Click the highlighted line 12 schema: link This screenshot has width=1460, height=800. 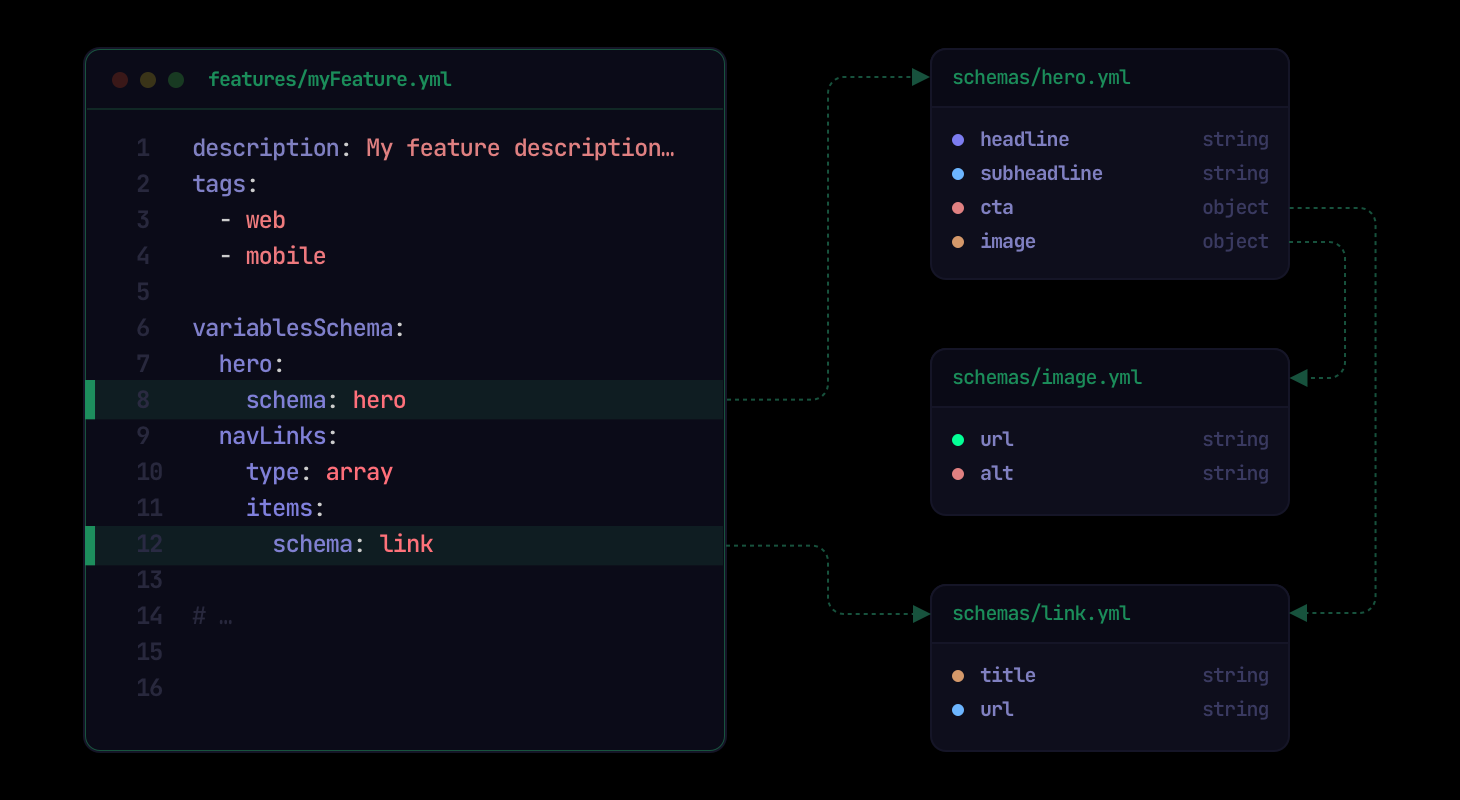click(x=352, y=544)
